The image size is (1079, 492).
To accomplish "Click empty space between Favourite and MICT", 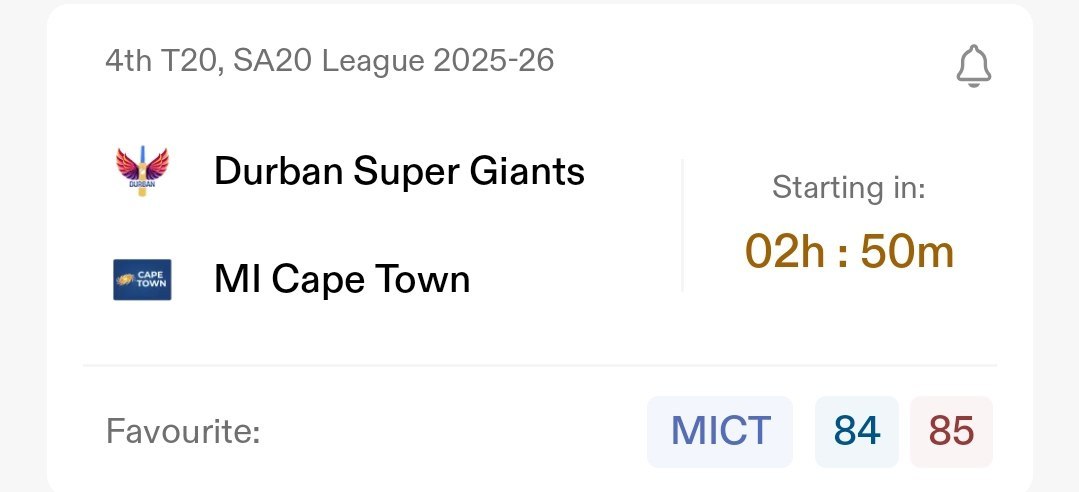I will 450,433.
